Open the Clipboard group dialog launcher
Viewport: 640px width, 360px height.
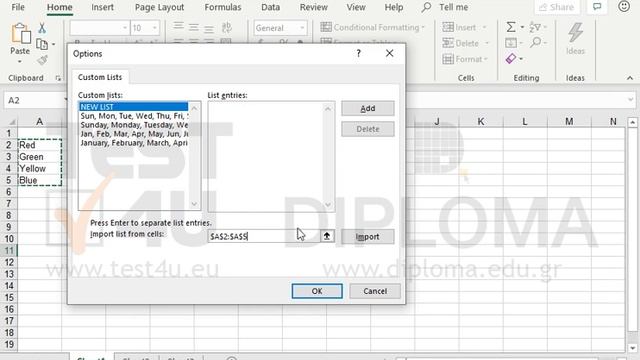point(58,78)
